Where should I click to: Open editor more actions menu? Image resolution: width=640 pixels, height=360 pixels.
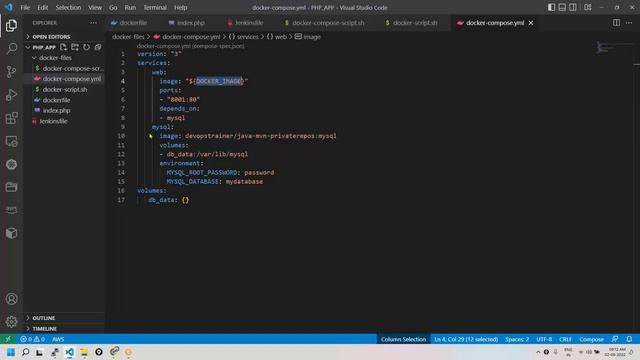[629, 23]
